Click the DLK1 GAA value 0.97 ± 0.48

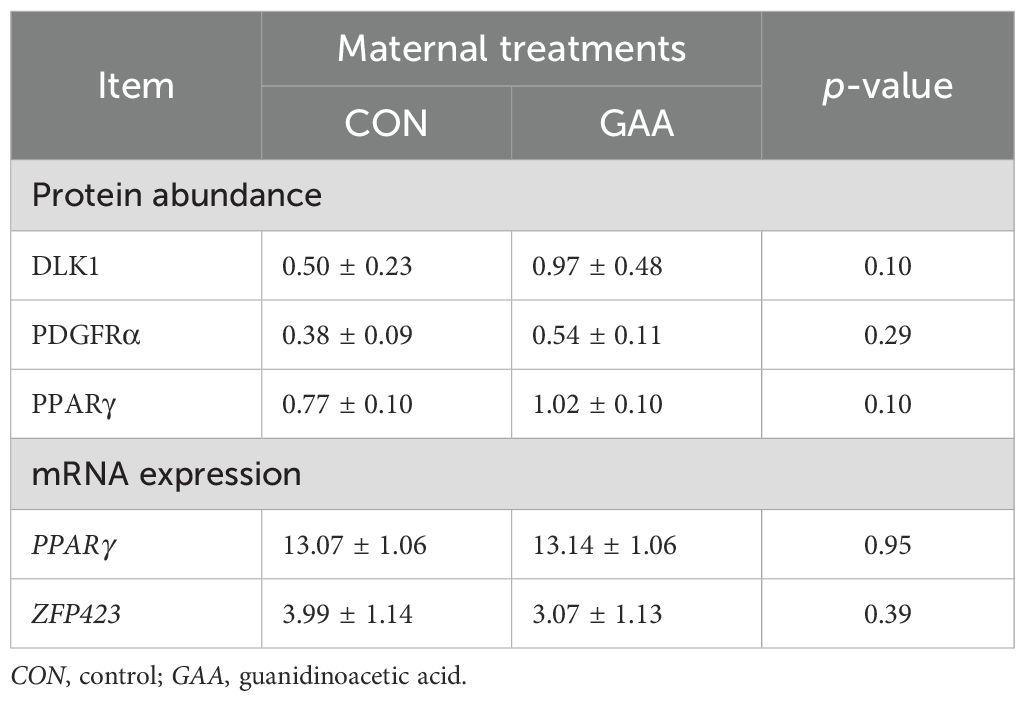[x=594, y=265]
